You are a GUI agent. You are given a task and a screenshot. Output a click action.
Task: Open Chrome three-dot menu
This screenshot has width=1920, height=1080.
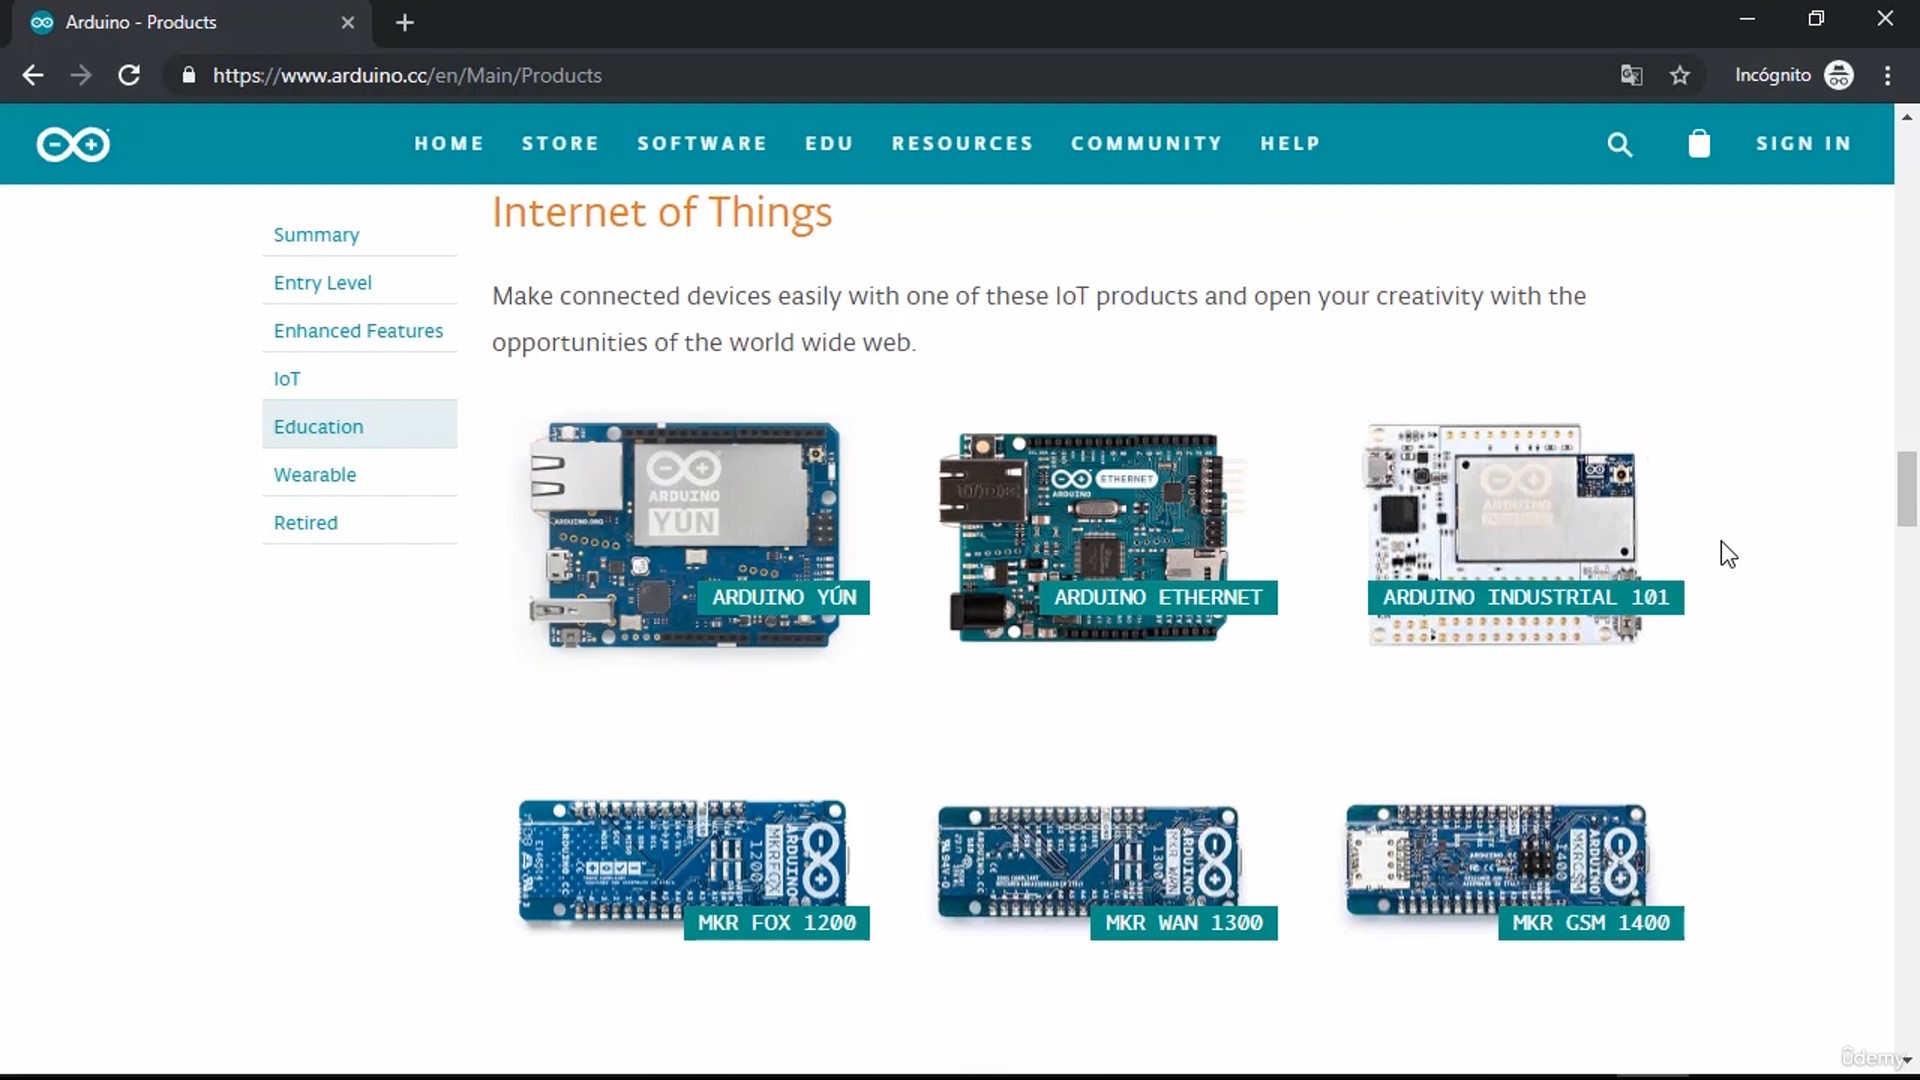coord(1887,75)
